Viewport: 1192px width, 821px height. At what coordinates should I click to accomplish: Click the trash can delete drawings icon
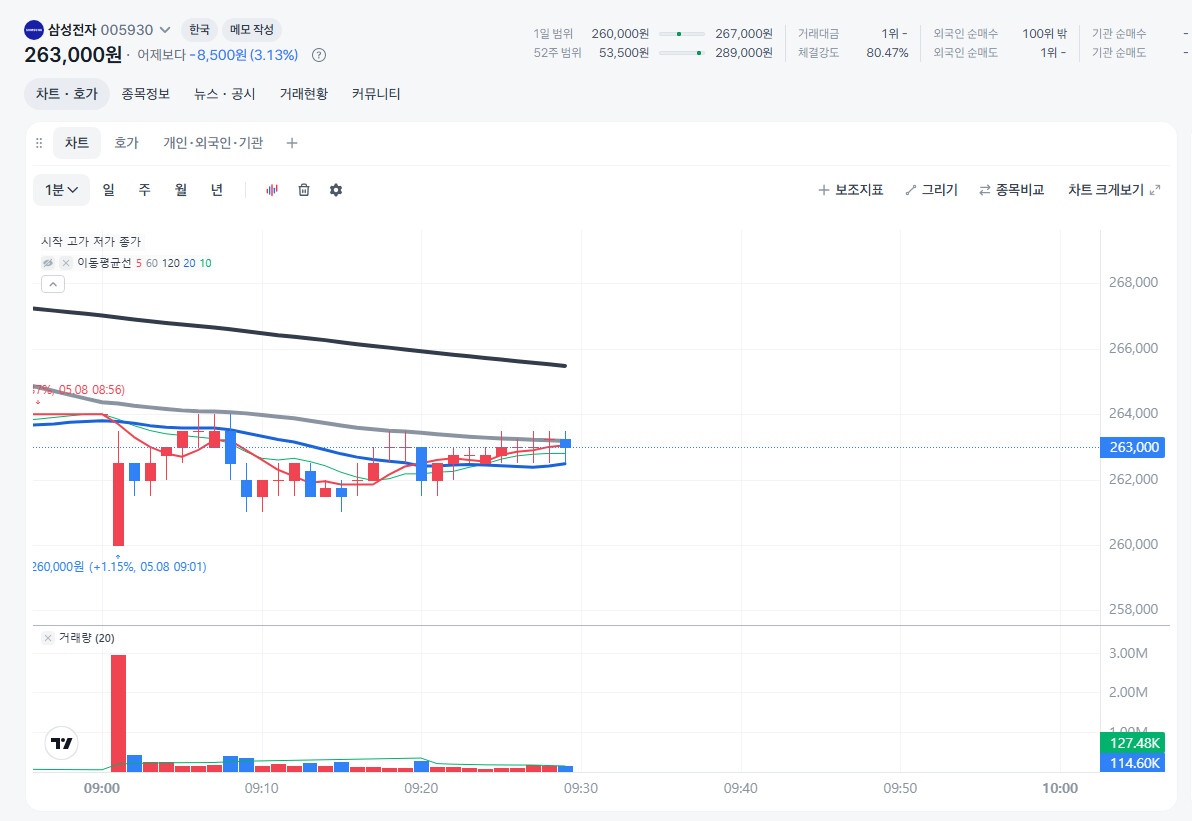304,190
